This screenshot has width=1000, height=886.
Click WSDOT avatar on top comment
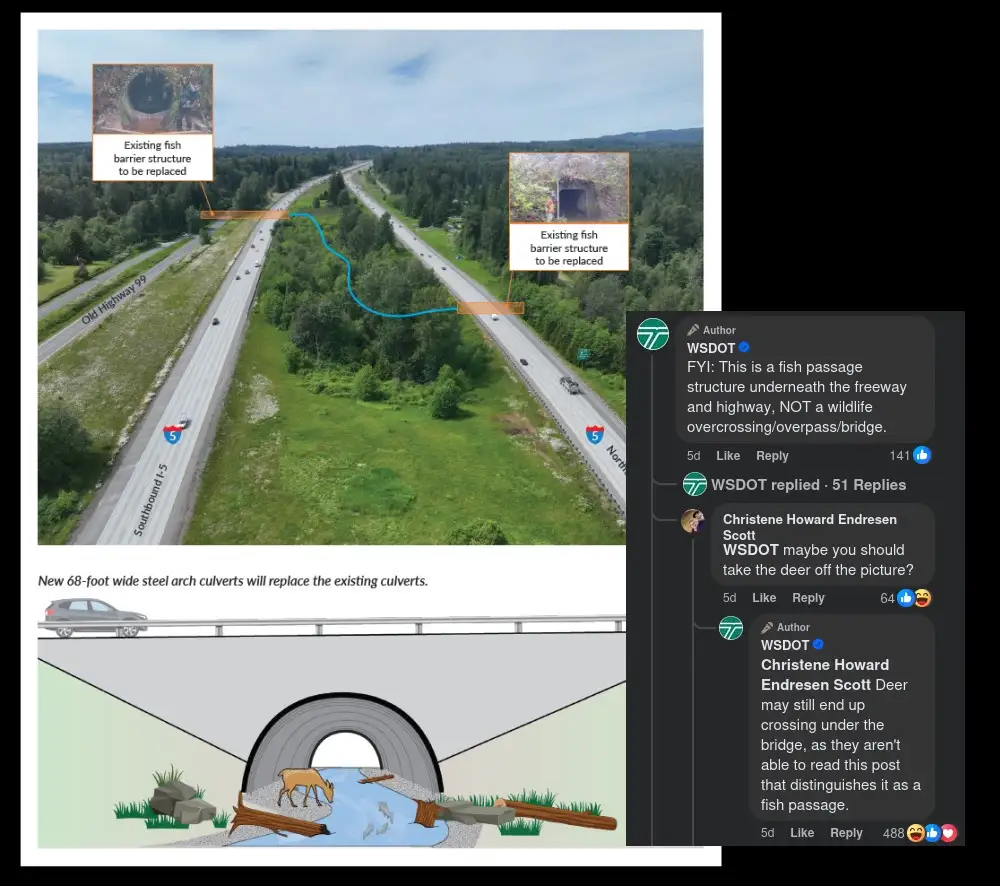[x=652, y=334]
